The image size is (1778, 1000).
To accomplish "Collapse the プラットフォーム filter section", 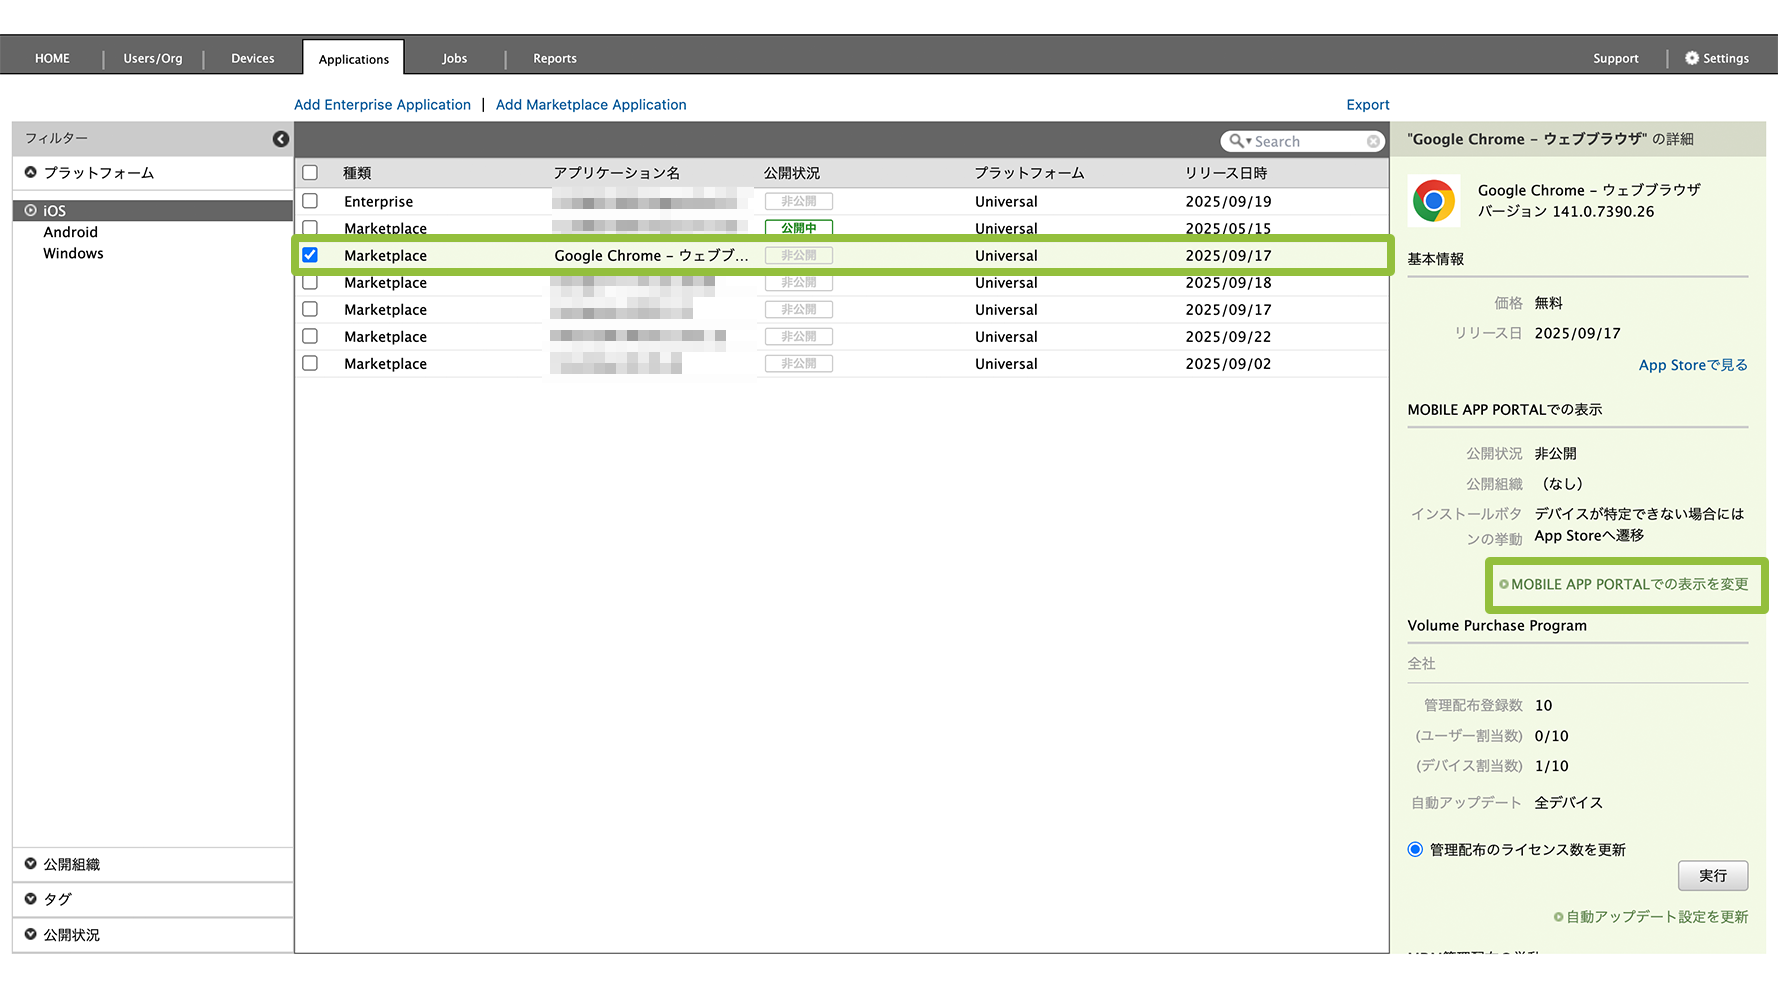I will click(x=31, y=173).
